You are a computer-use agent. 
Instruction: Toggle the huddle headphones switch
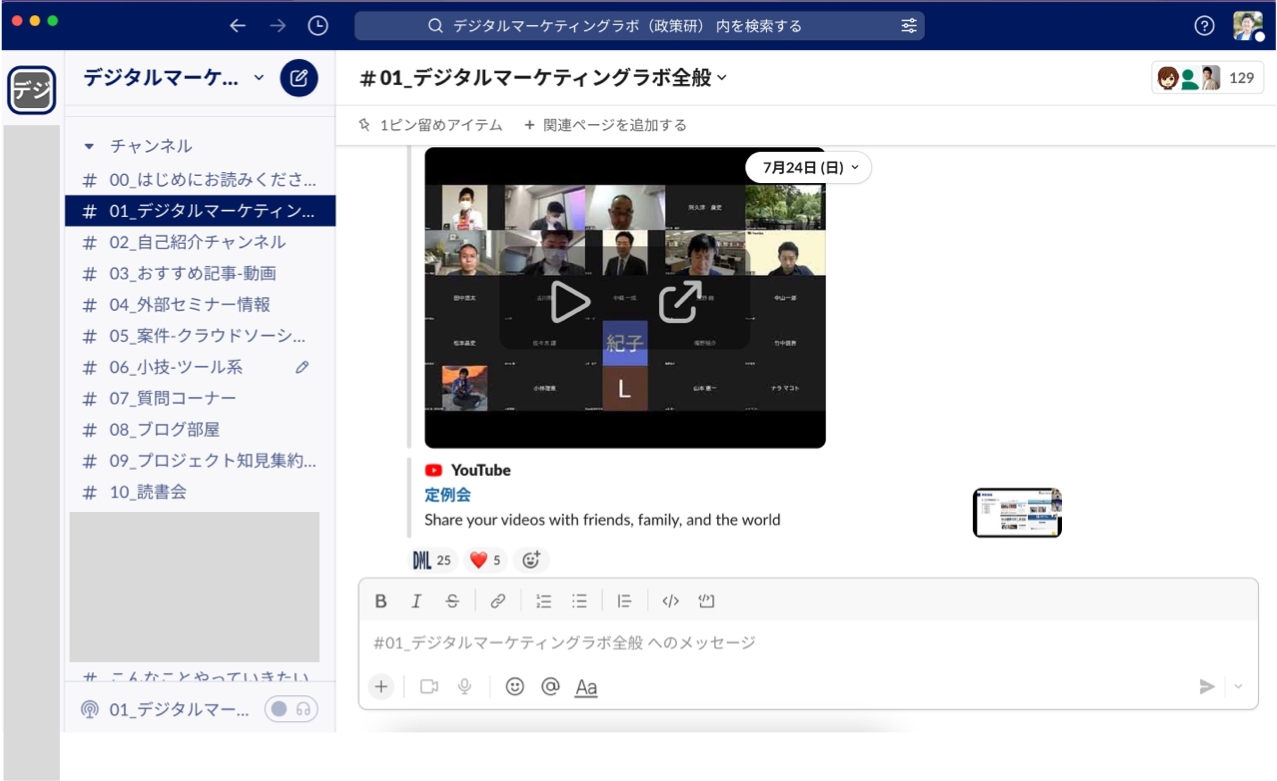click(291, 709)
